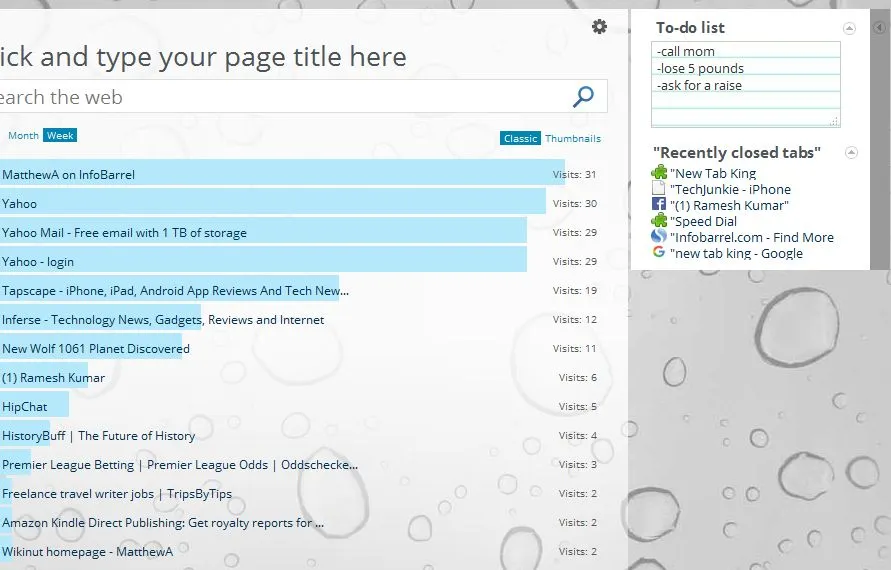The image size is (891, 570).
Task: Click the To-do list heading
Action: [x=690, y=27]
